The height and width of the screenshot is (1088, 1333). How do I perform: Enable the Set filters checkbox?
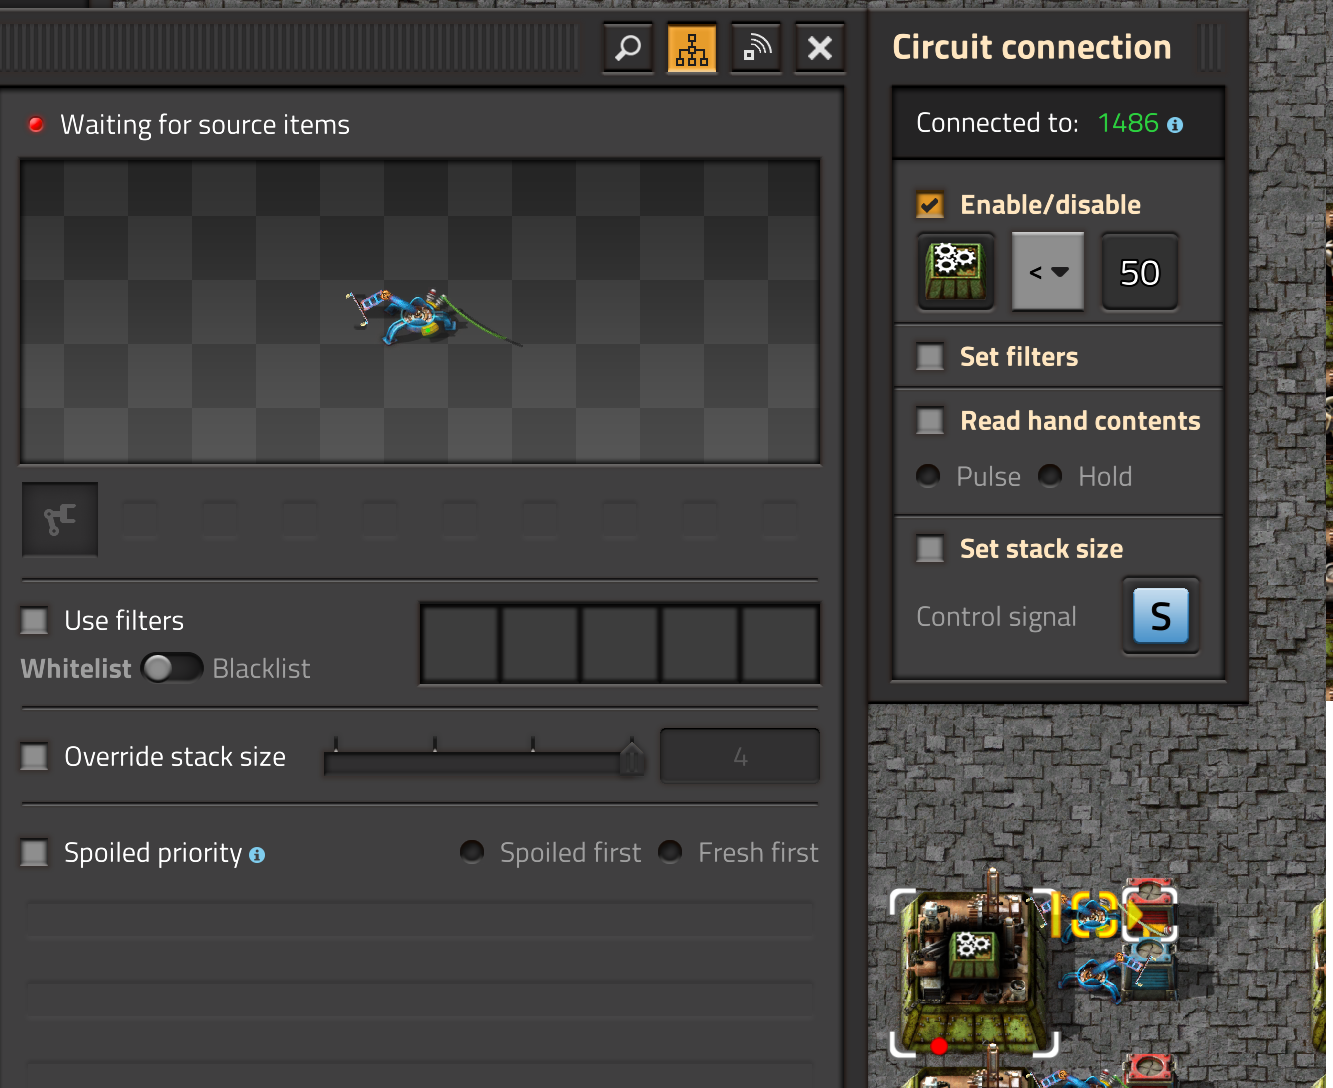point(930,357)
